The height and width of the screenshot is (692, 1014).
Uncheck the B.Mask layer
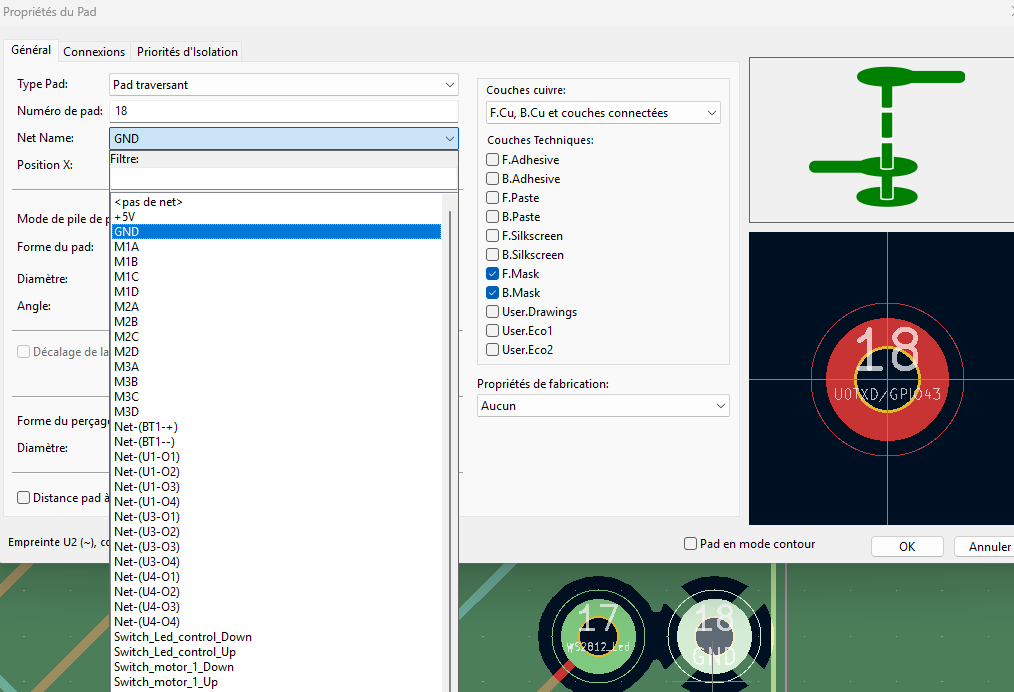click(x=493, y=293)
